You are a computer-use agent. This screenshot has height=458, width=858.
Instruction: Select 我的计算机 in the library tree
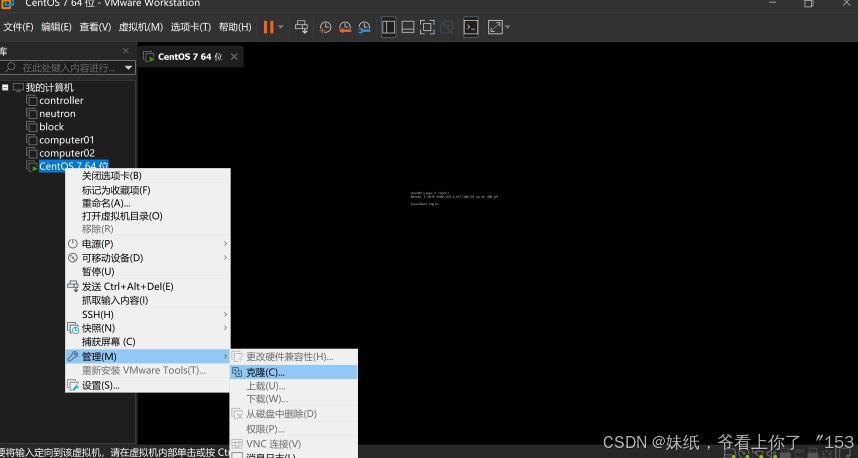point(49,88)
